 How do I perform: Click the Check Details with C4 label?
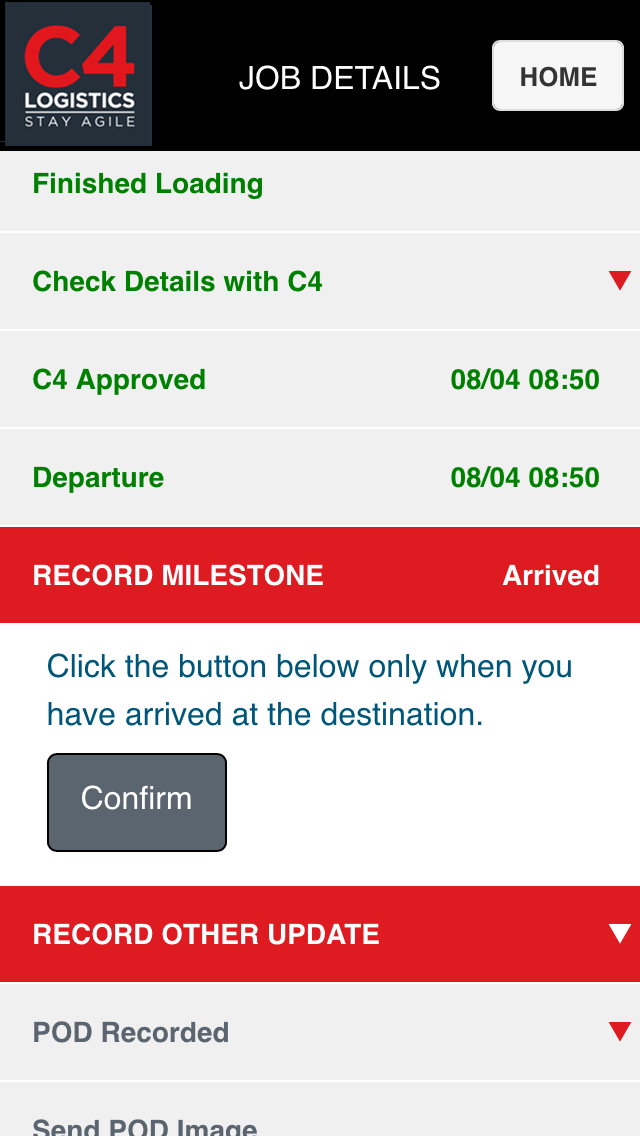177,282
